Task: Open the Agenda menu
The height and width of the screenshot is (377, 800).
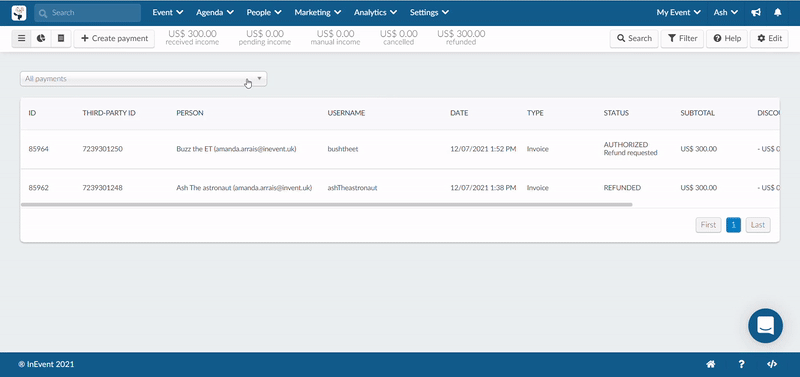Action: 215,13
